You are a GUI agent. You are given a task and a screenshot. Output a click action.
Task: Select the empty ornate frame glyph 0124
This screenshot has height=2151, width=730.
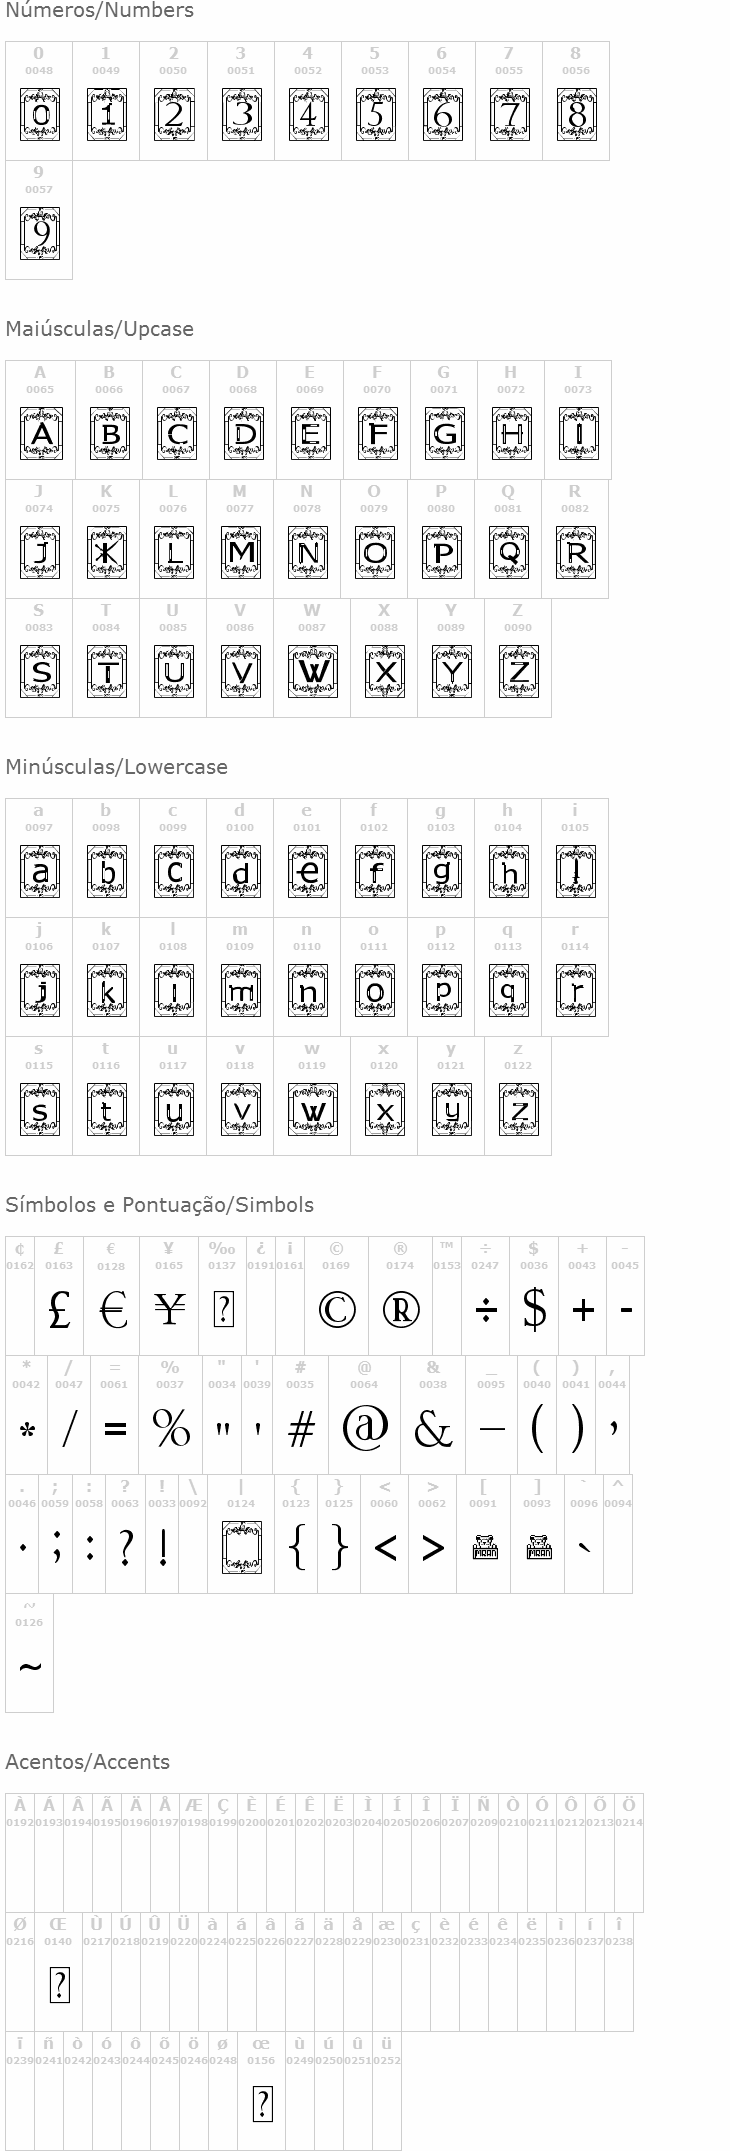coord(241,1547)
